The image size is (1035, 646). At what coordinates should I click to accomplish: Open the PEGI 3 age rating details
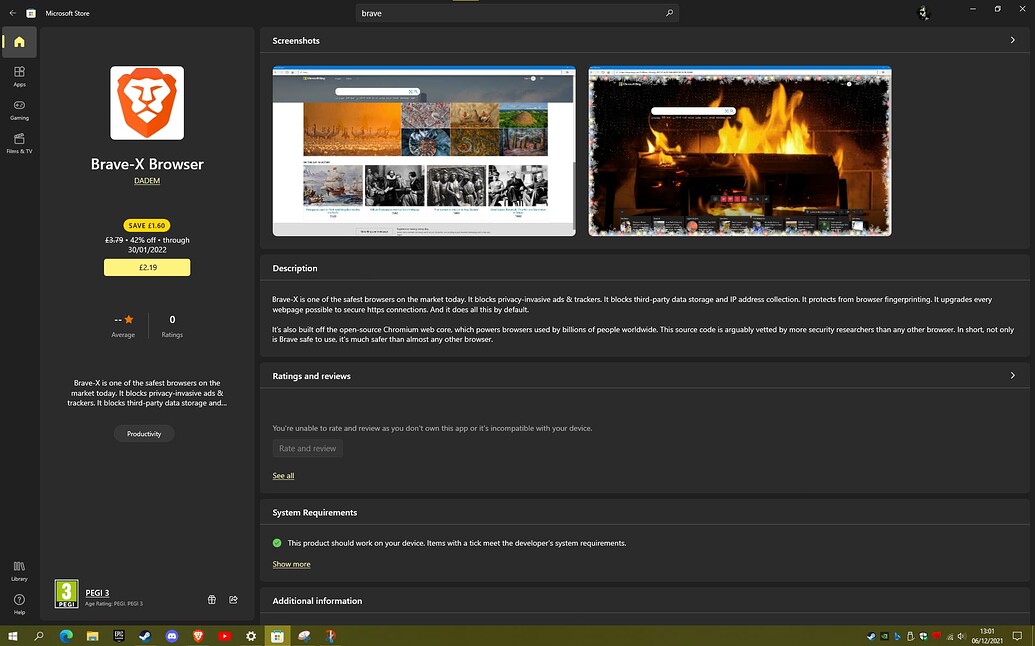coord(97,592)
